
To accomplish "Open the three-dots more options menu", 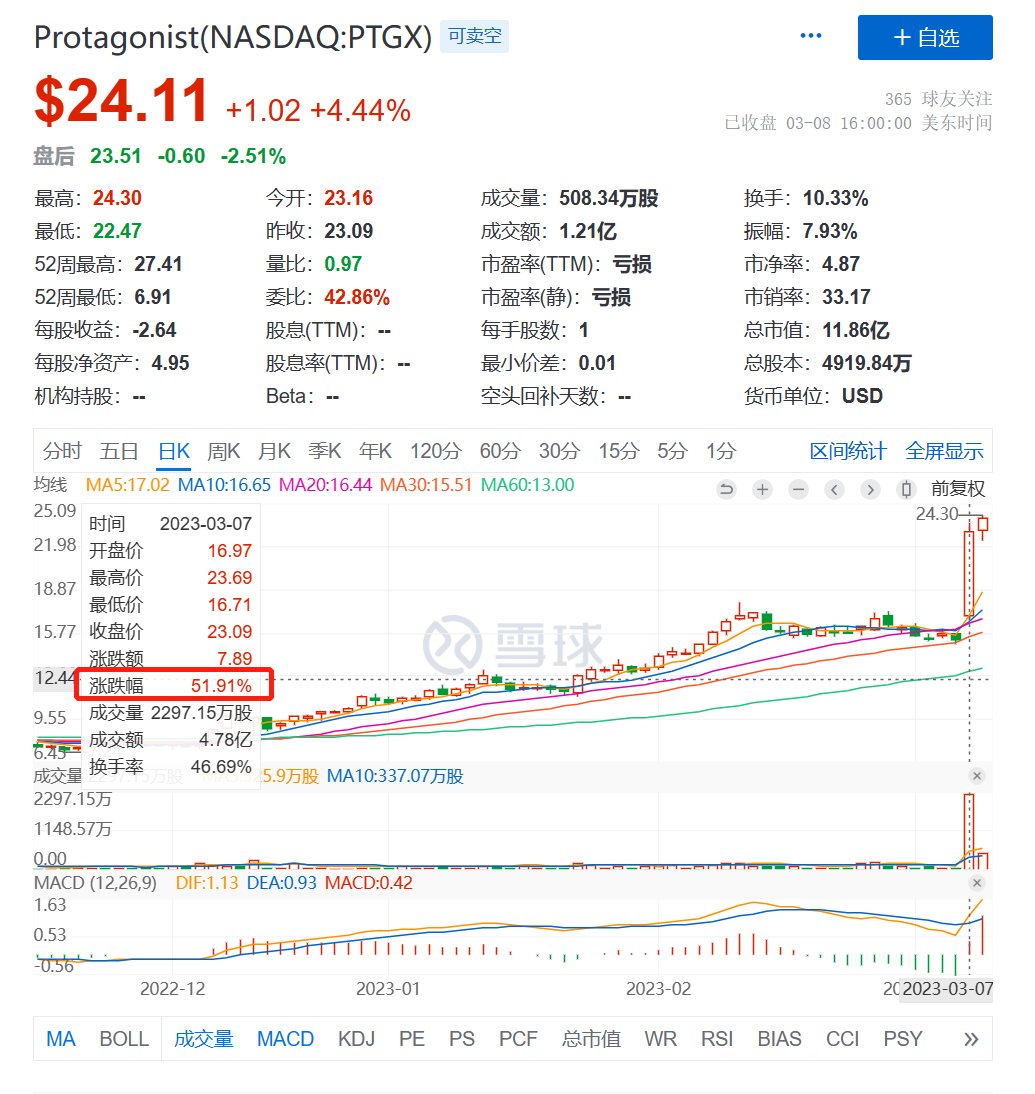I will [810, 36].
